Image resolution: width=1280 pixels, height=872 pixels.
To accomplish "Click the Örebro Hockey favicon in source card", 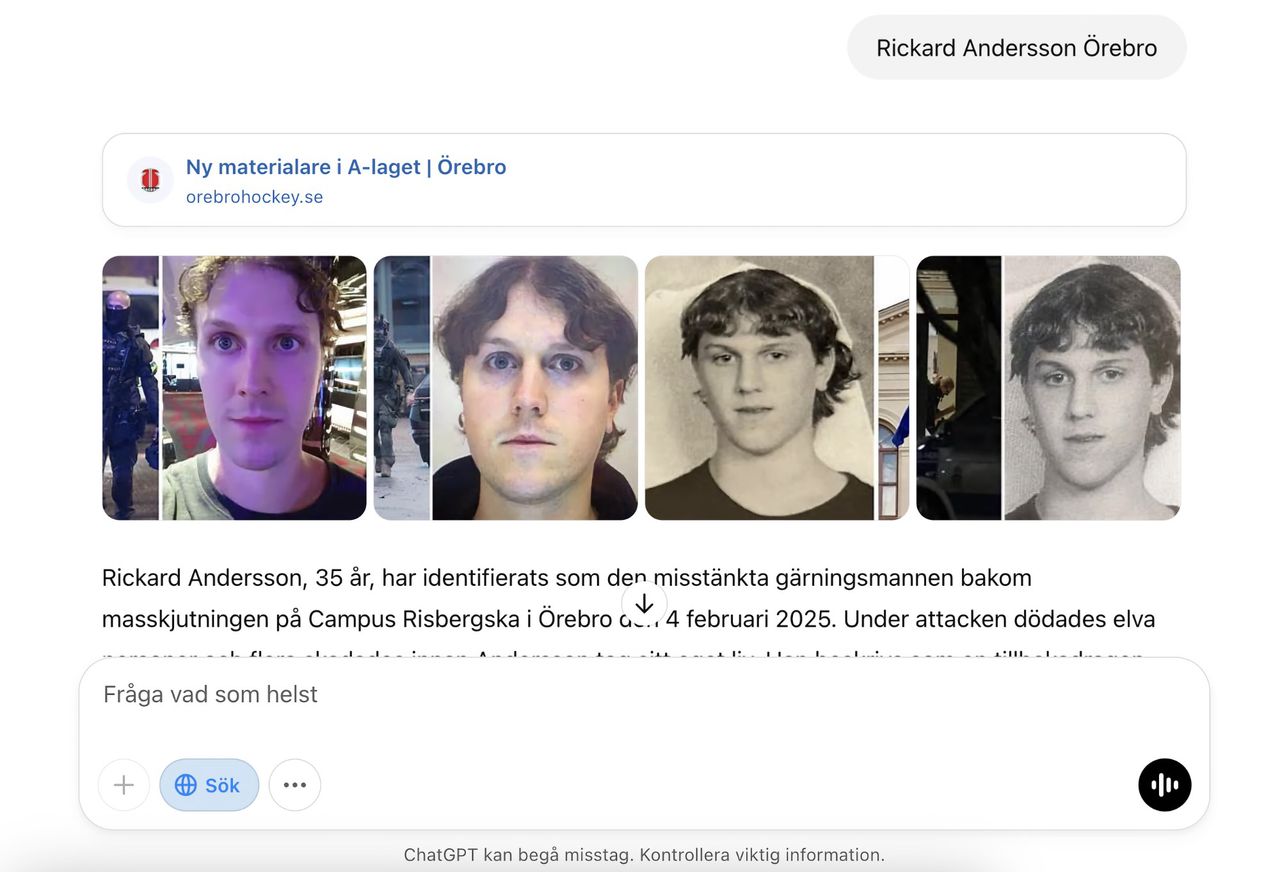I will point(150,180).
